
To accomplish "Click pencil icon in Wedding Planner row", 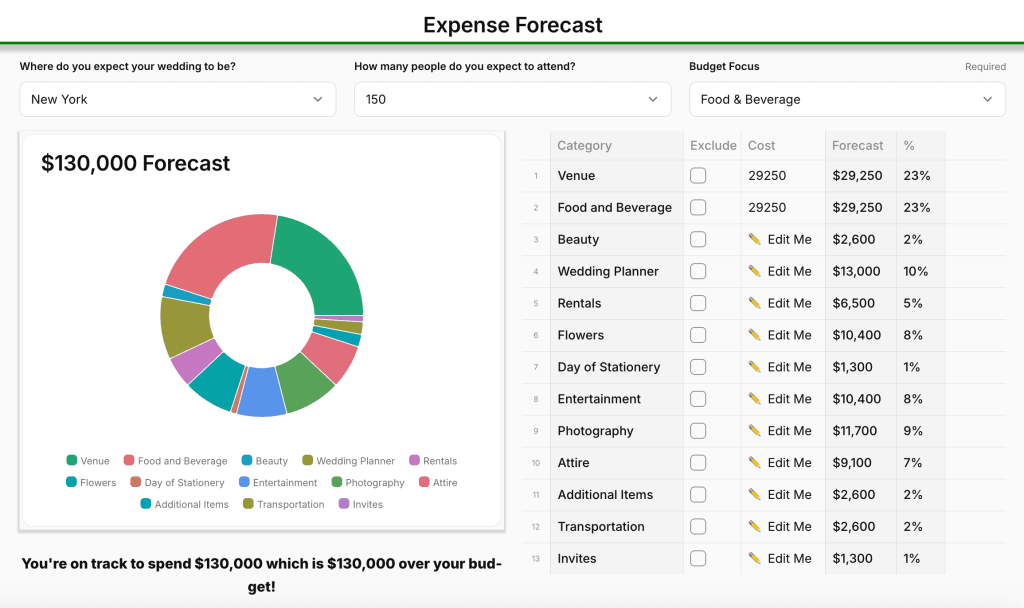I will coord(754,271).
